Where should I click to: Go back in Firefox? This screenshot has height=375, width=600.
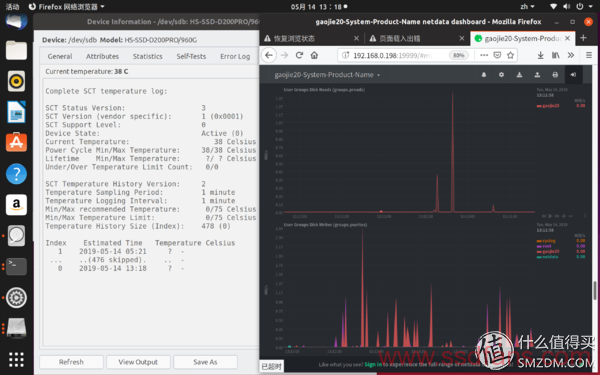269,55
